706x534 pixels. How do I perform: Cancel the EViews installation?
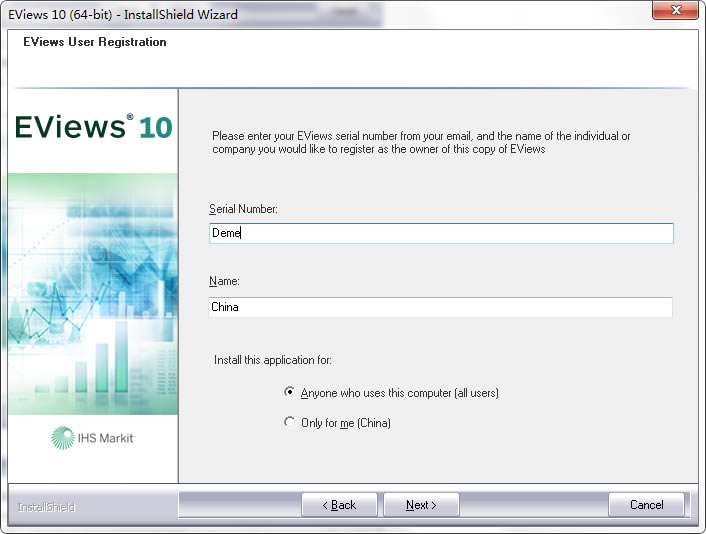[x=646, y=505]
